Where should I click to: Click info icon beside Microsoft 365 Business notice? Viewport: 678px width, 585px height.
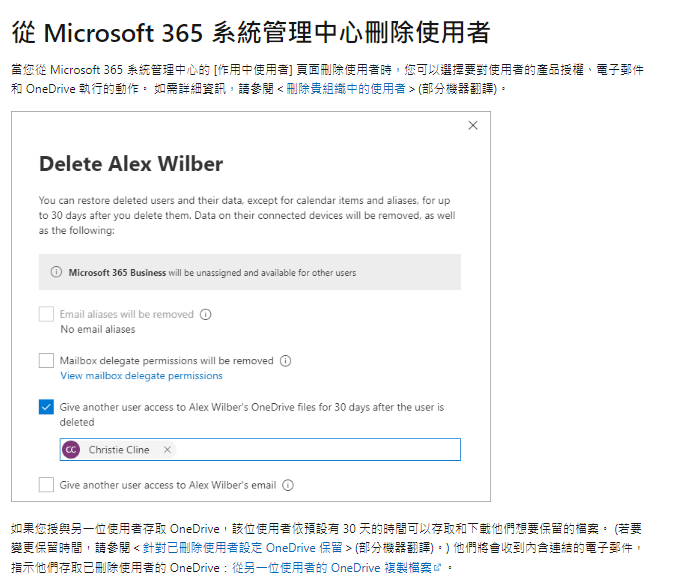click(x=56, y=272)
